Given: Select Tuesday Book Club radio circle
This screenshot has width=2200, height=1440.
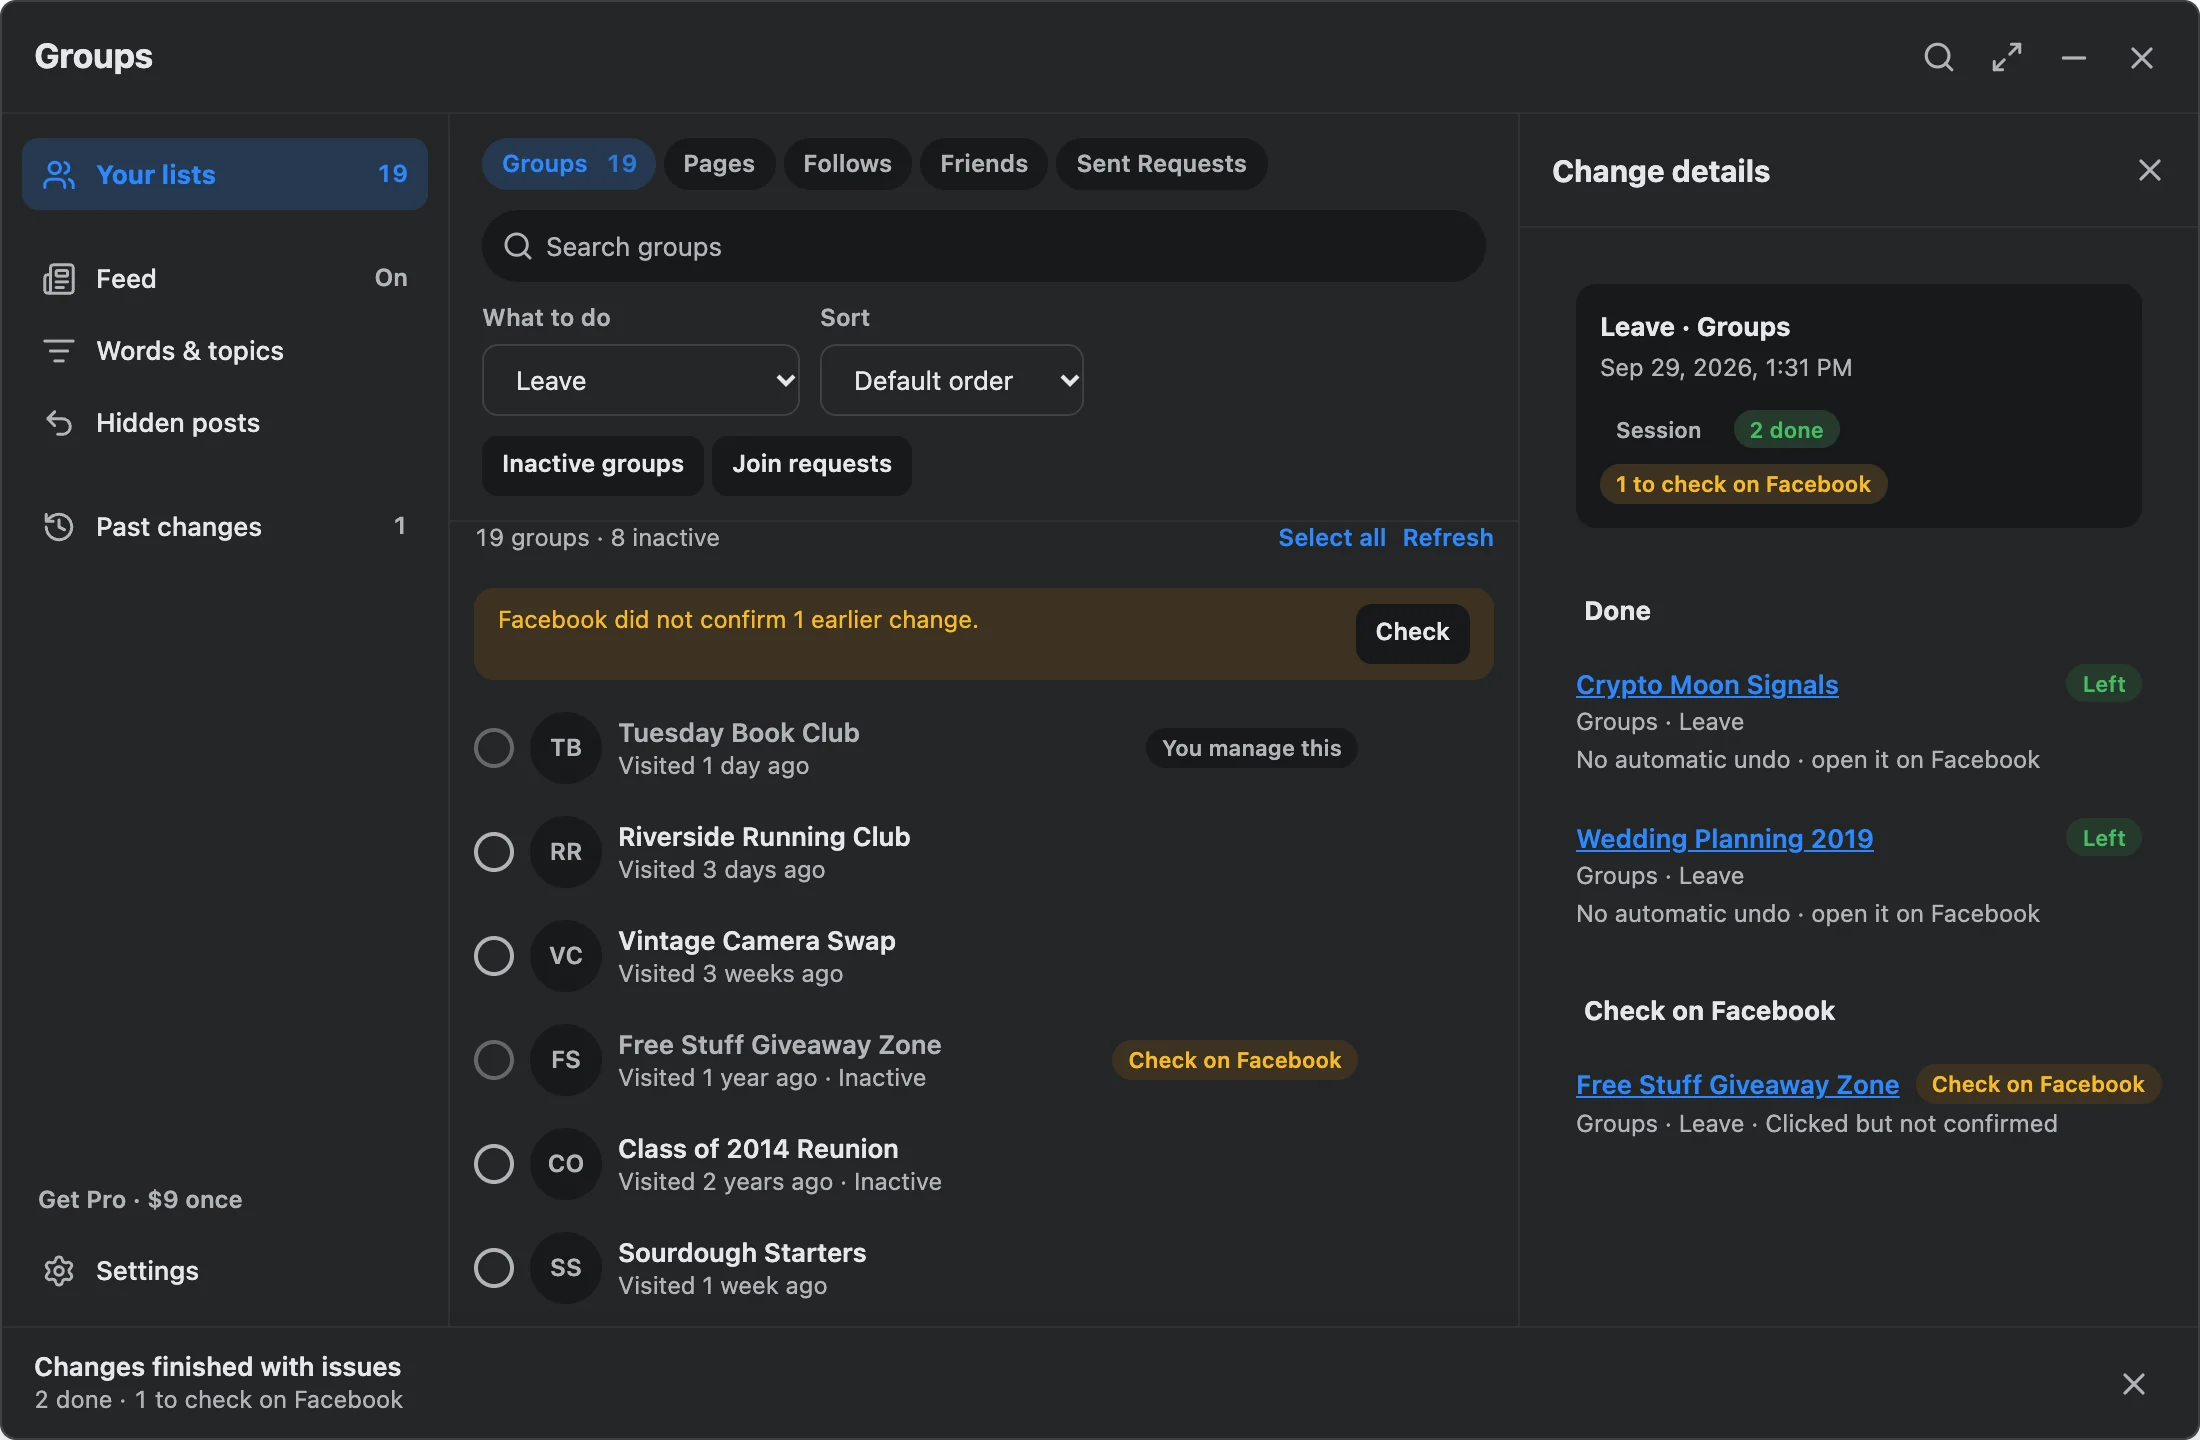Looking at the screenshot, I should pyautogui.click(x=494, y=748).
